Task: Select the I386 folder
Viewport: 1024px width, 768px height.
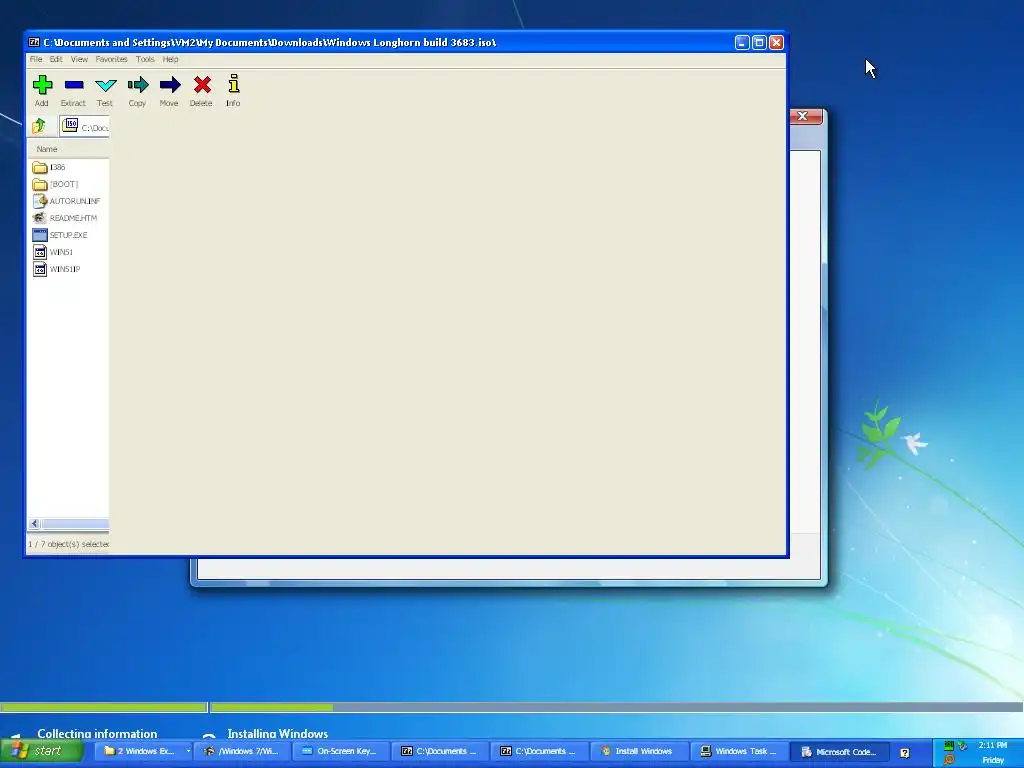Action: pyautogui.click(x=50, y=167)
